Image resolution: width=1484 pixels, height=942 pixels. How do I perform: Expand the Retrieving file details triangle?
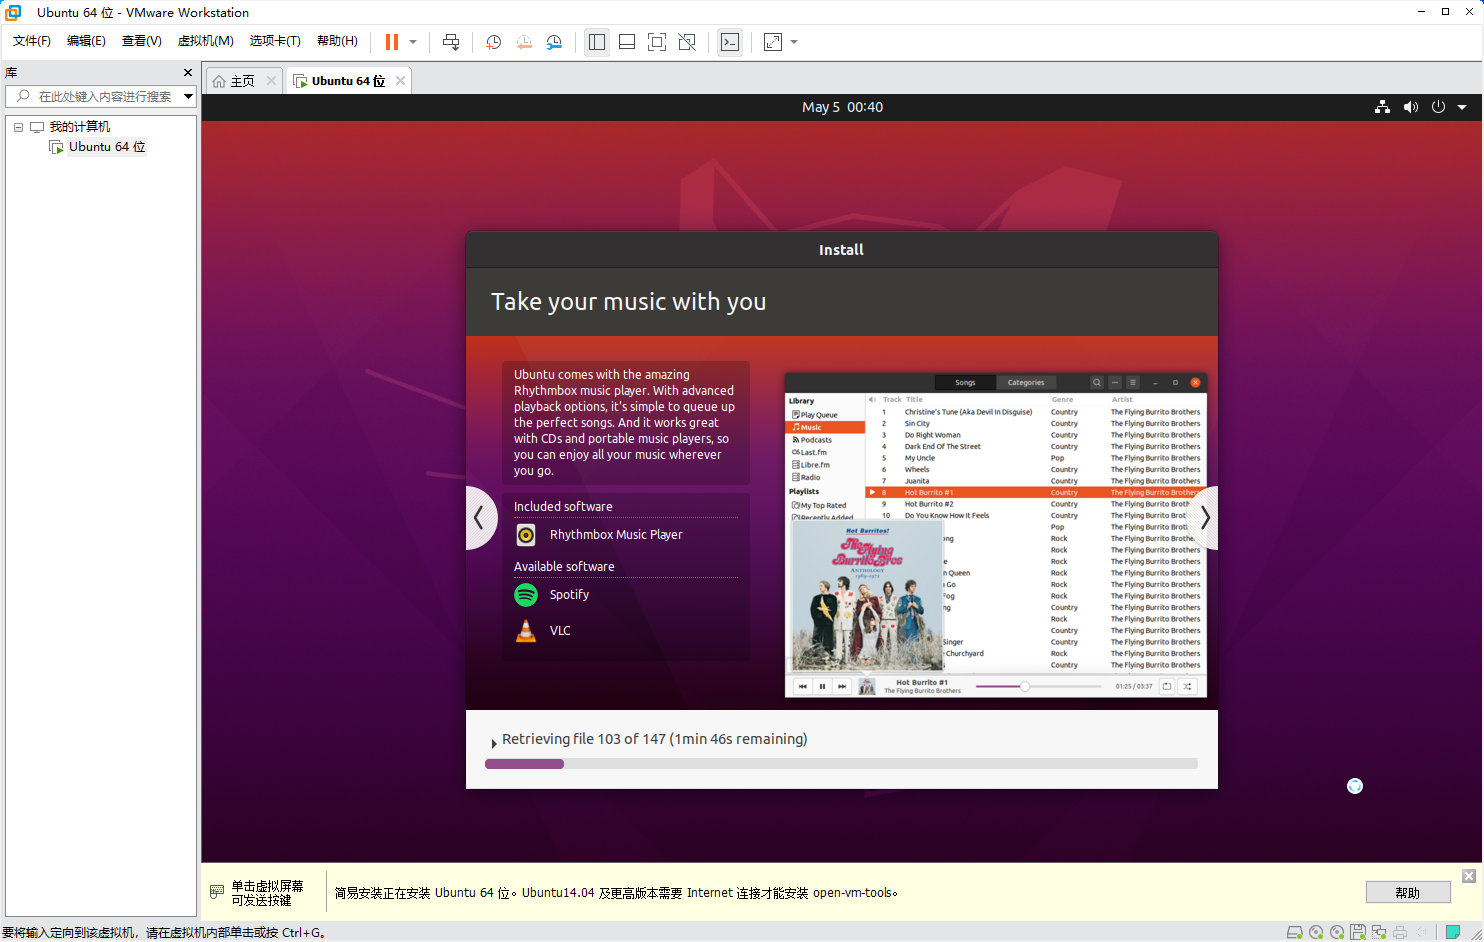[x=494, y=743]
